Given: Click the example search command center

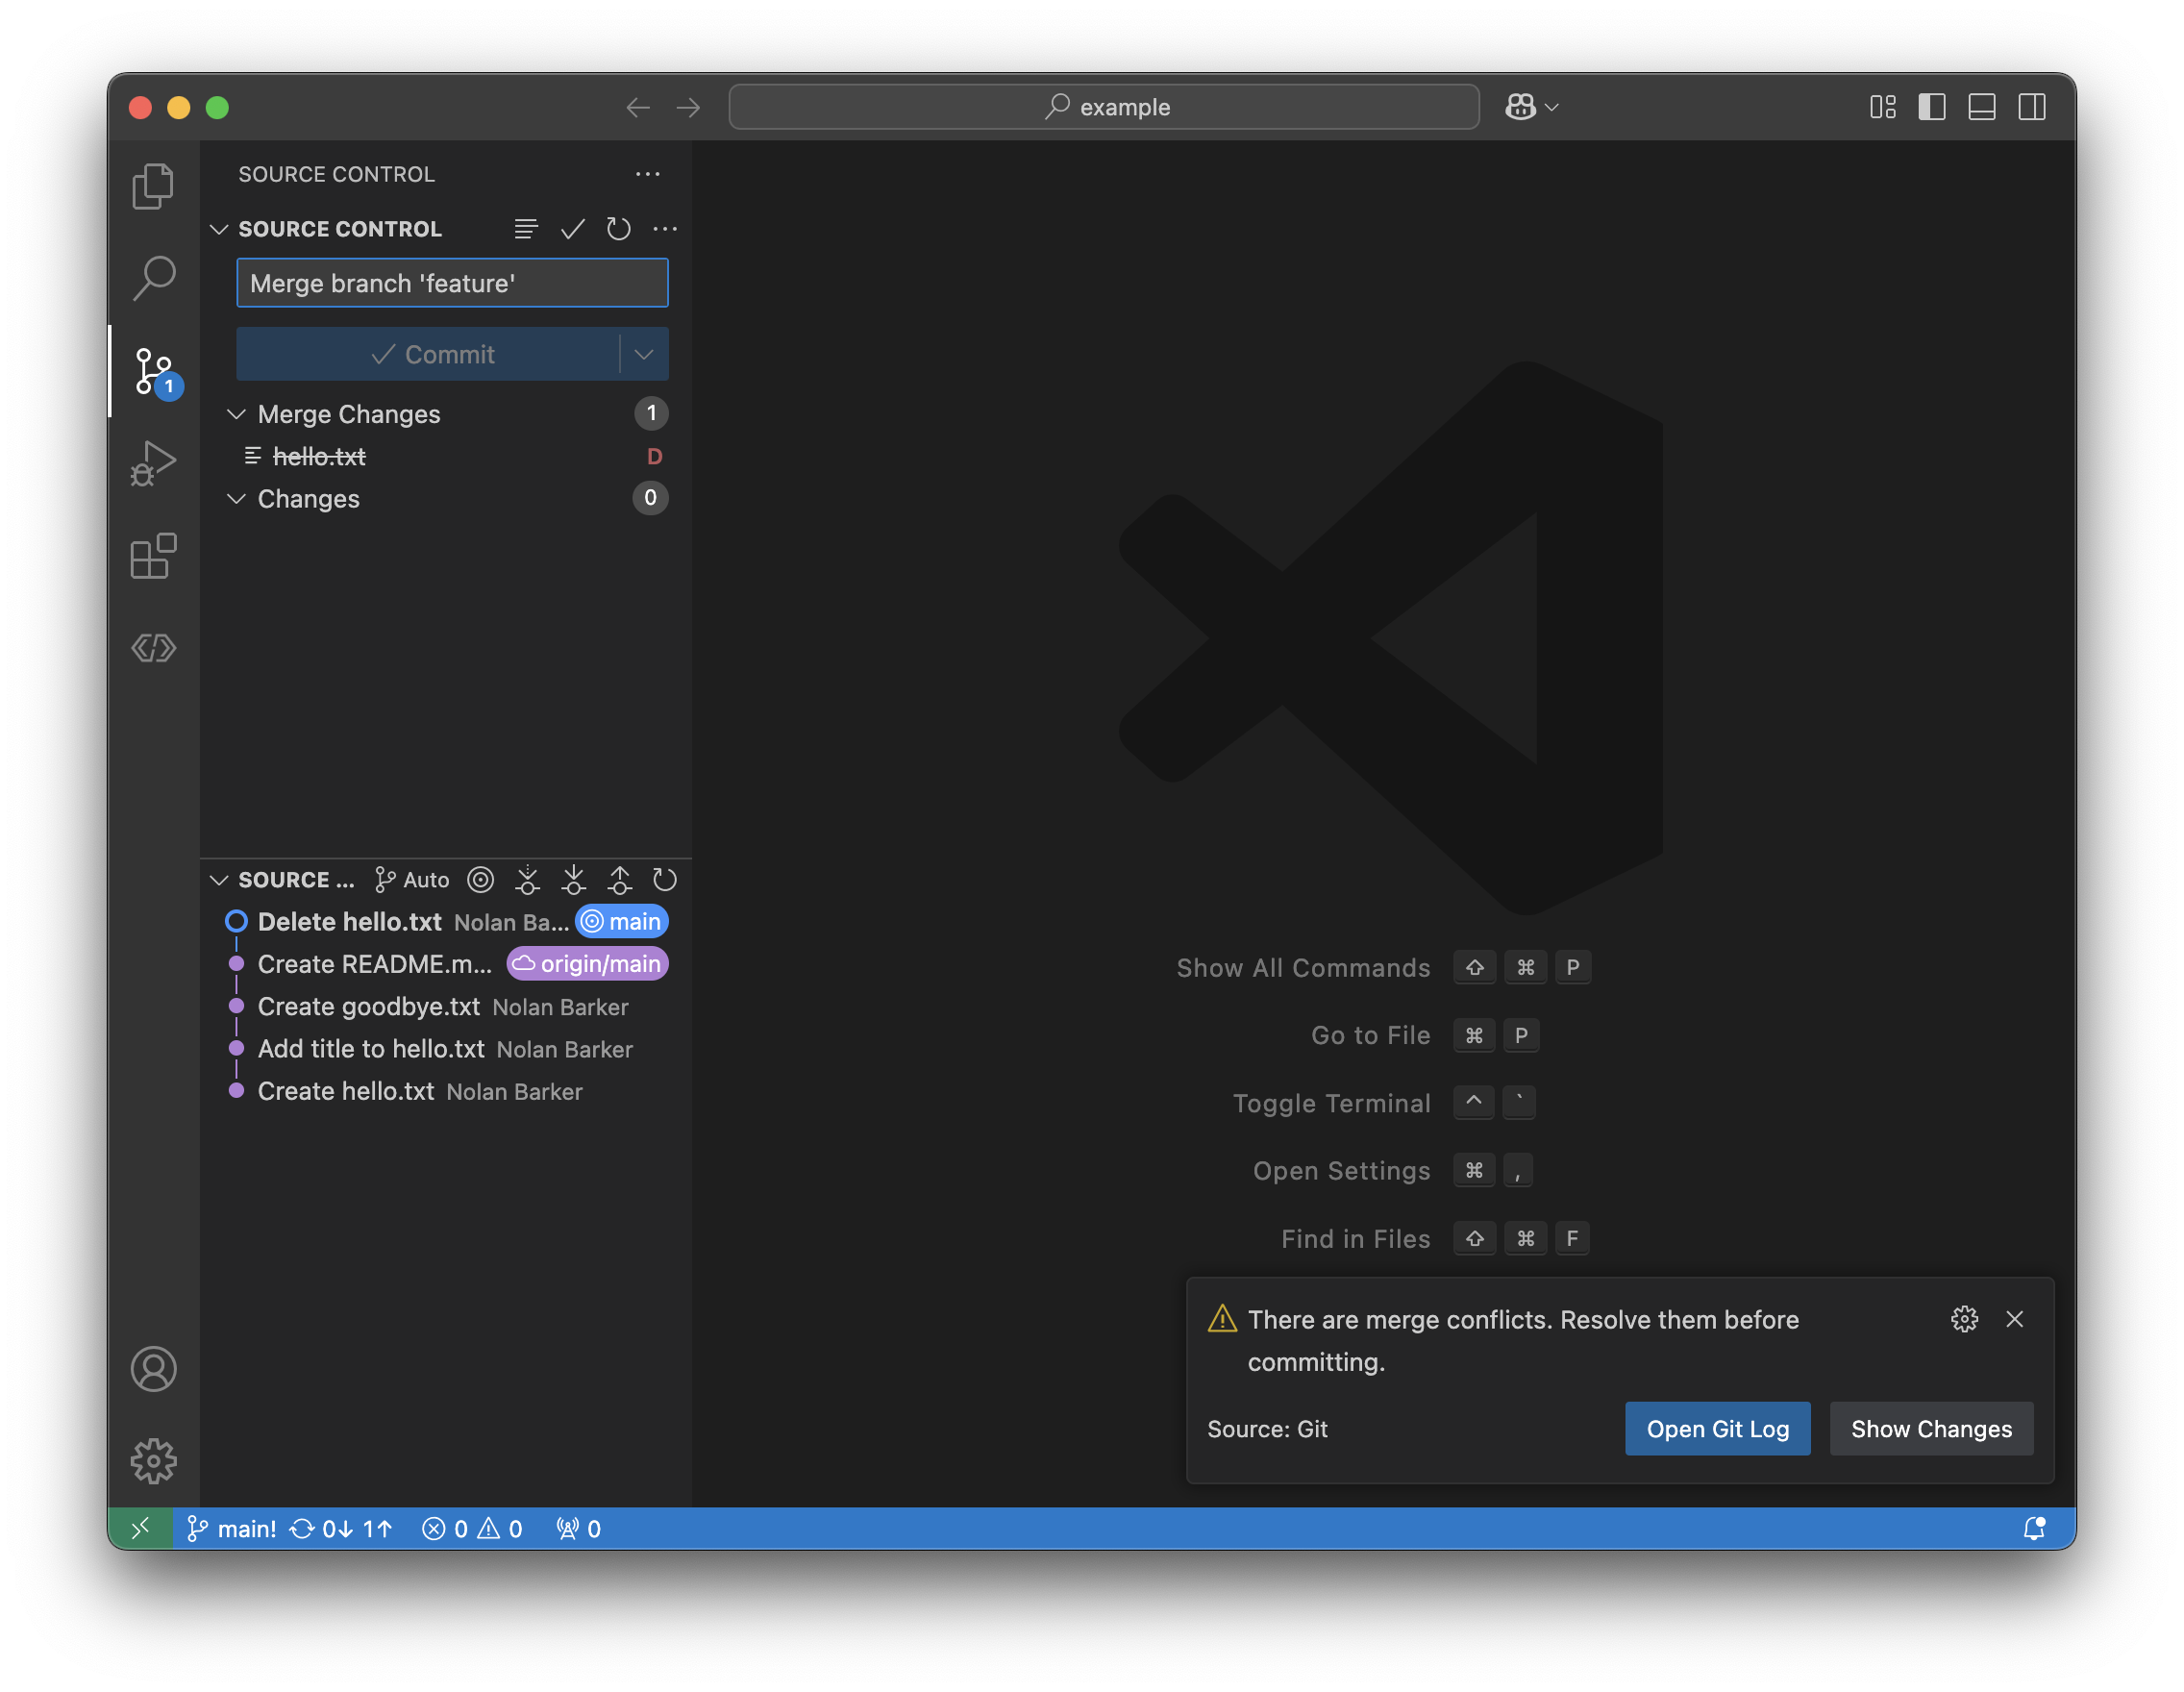Looking at the screenshot, I should tap(1104, 107).
